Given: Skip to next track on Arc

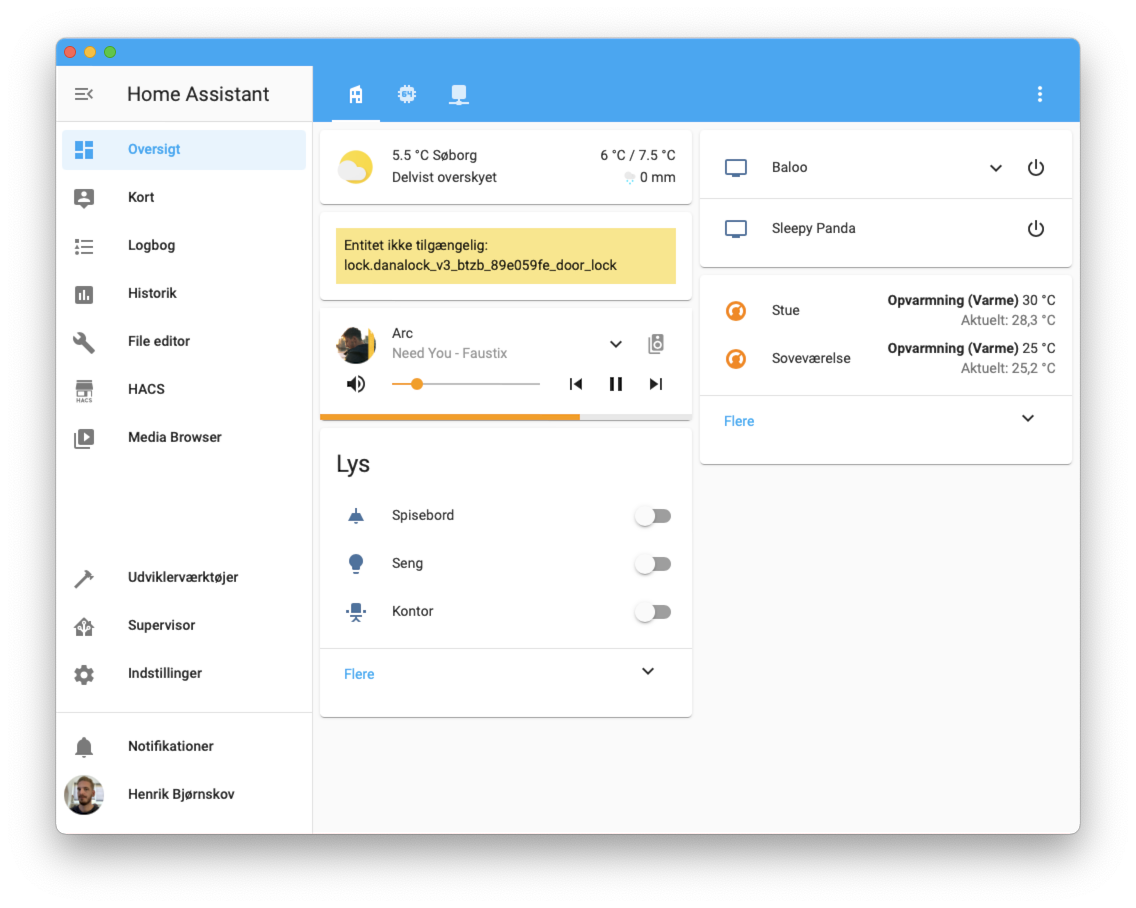Looking at the screenshot, I should 656,384.
